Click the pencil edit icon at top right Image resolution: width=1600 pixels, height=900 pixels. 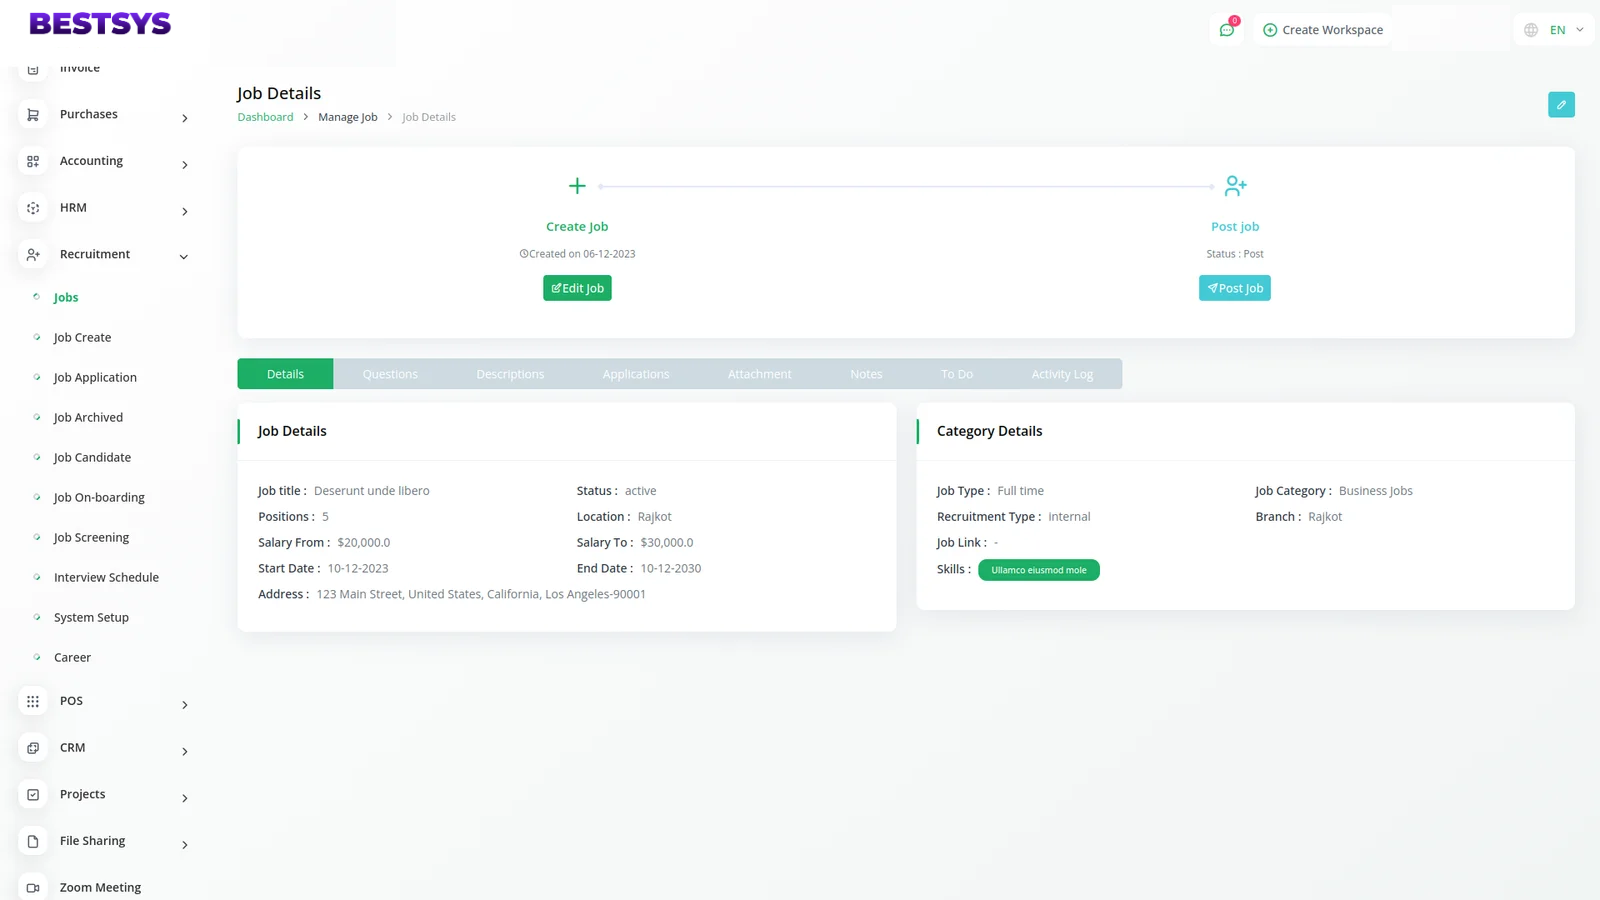(1560, 105)
